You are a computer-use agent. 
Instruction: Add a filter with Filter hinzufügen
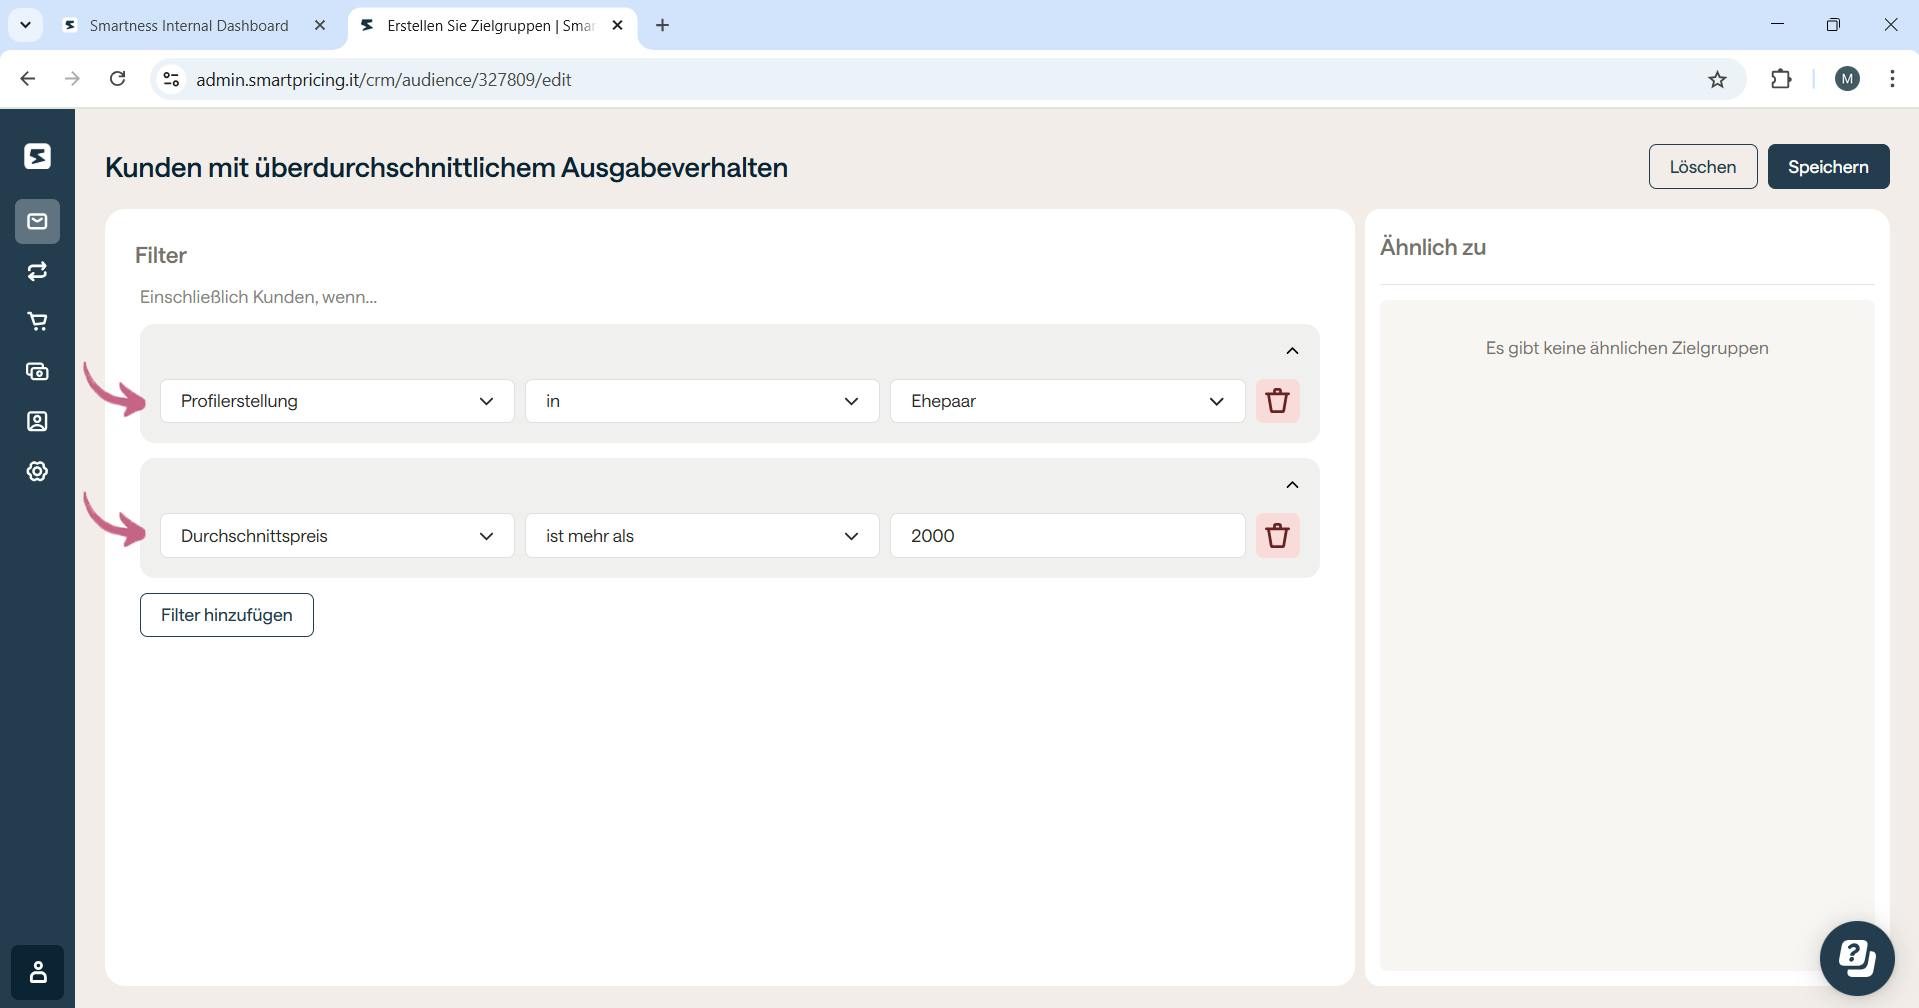(x=227, y=615)
